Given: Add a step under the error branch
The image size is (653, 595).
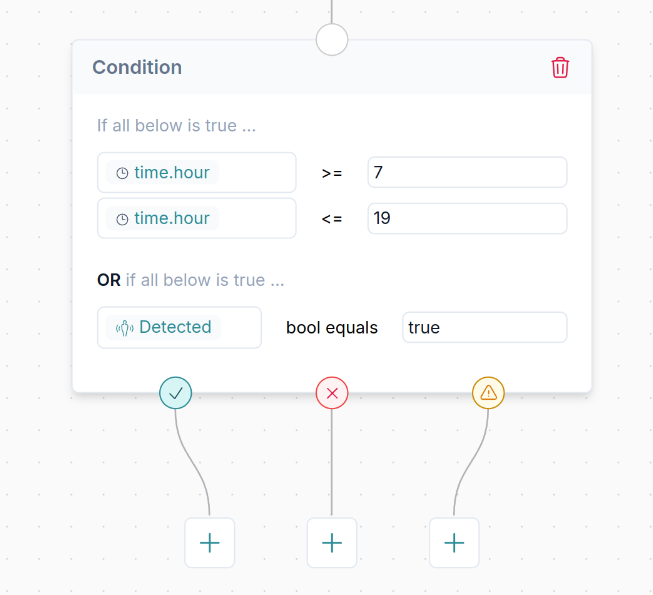Looking at the screenshot, I should tap(454, 543).
